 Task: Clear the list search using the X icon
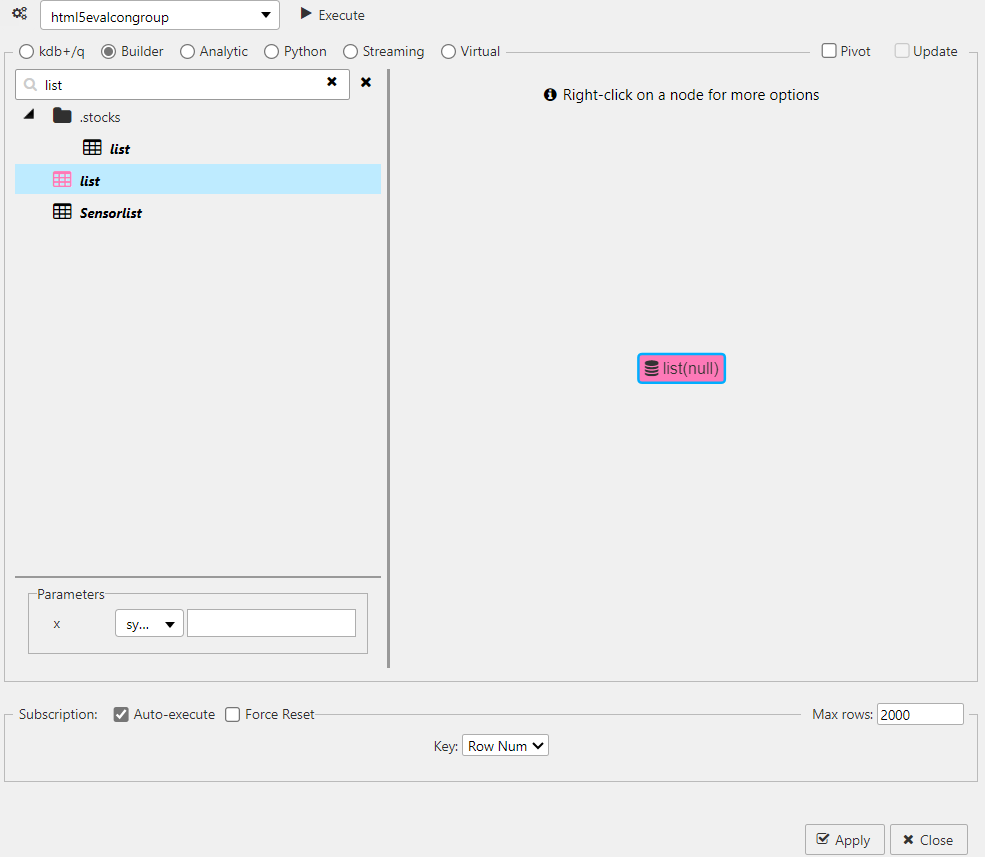click(332, 82)
